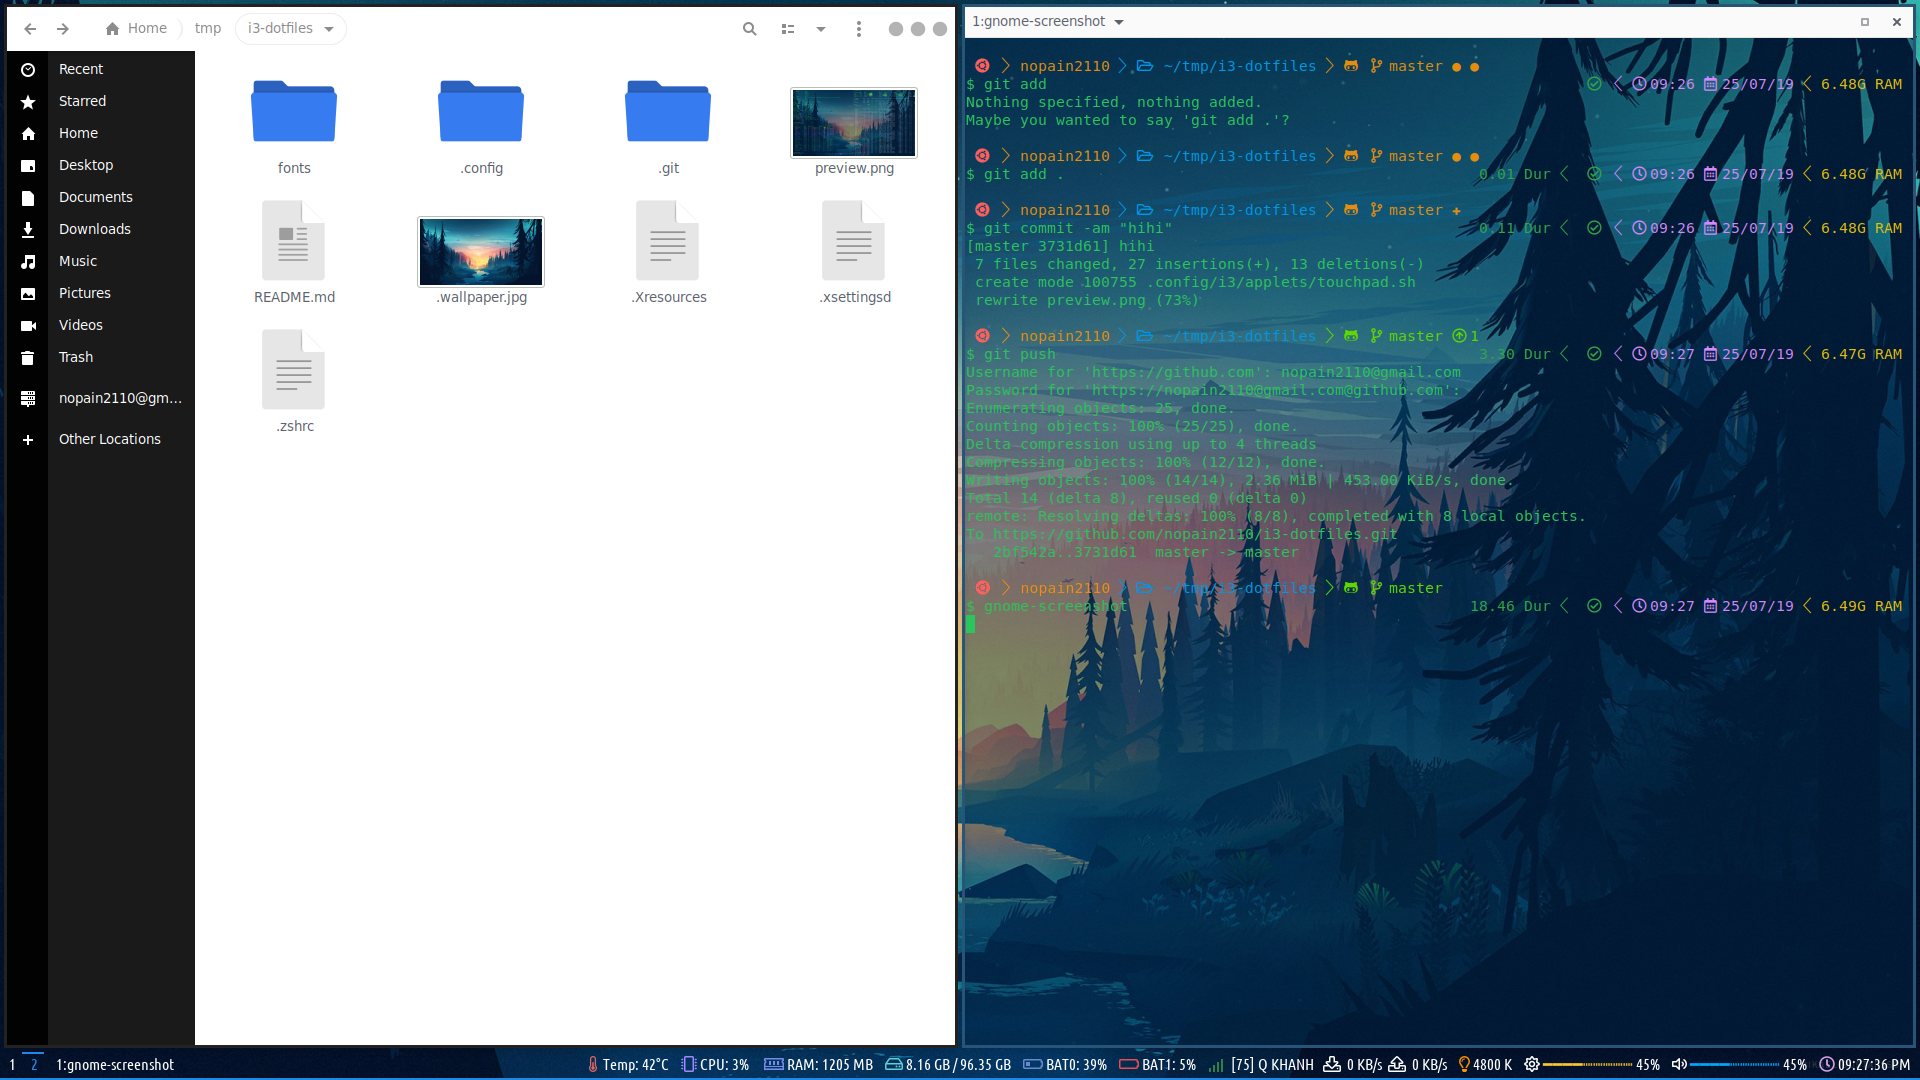
Task: Click the kebab menu button in Nautilus
Action: click(856, 28)
